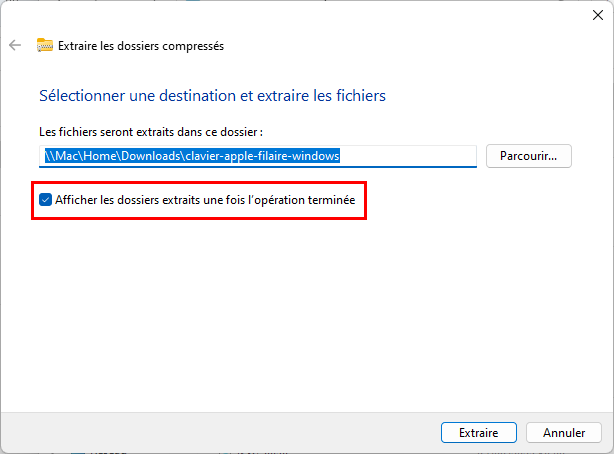The height and width of the screenshot is (454, 614).
Task: Click inside the destination folder path field
Action: (x=258, y=156)
